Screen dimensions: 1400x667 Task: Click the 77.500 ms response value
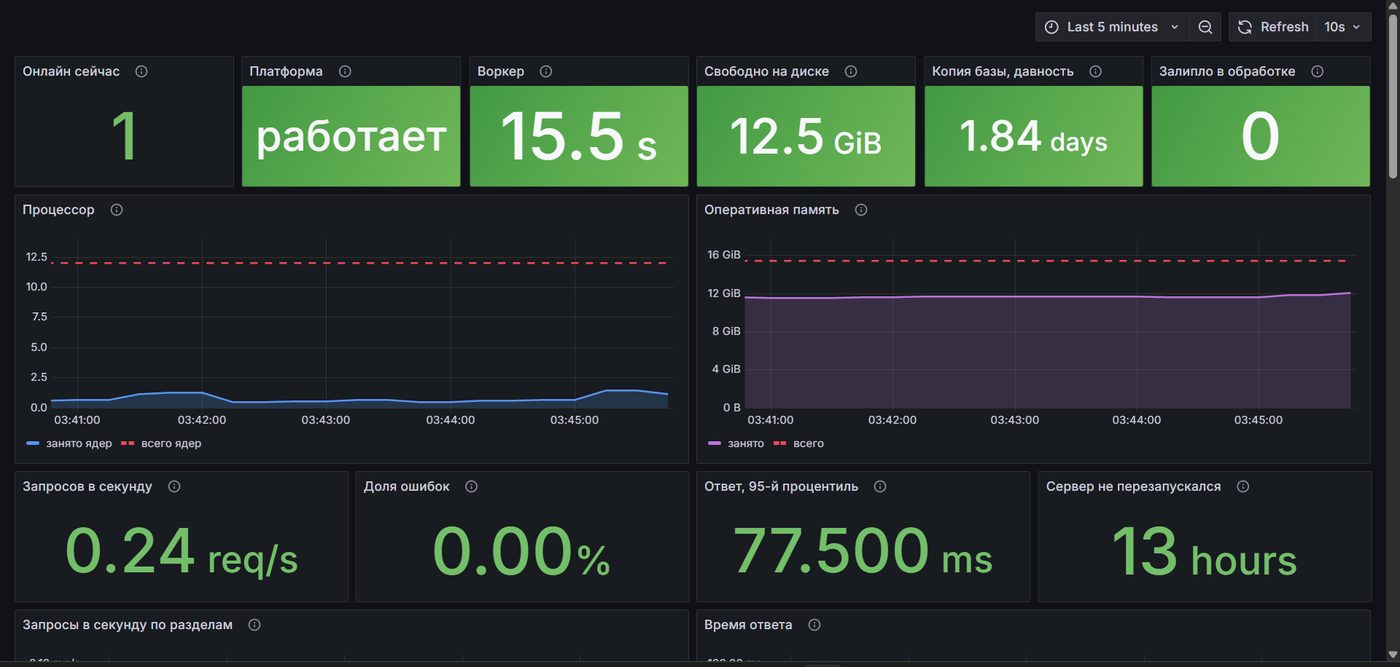click(x=863, y=551)
